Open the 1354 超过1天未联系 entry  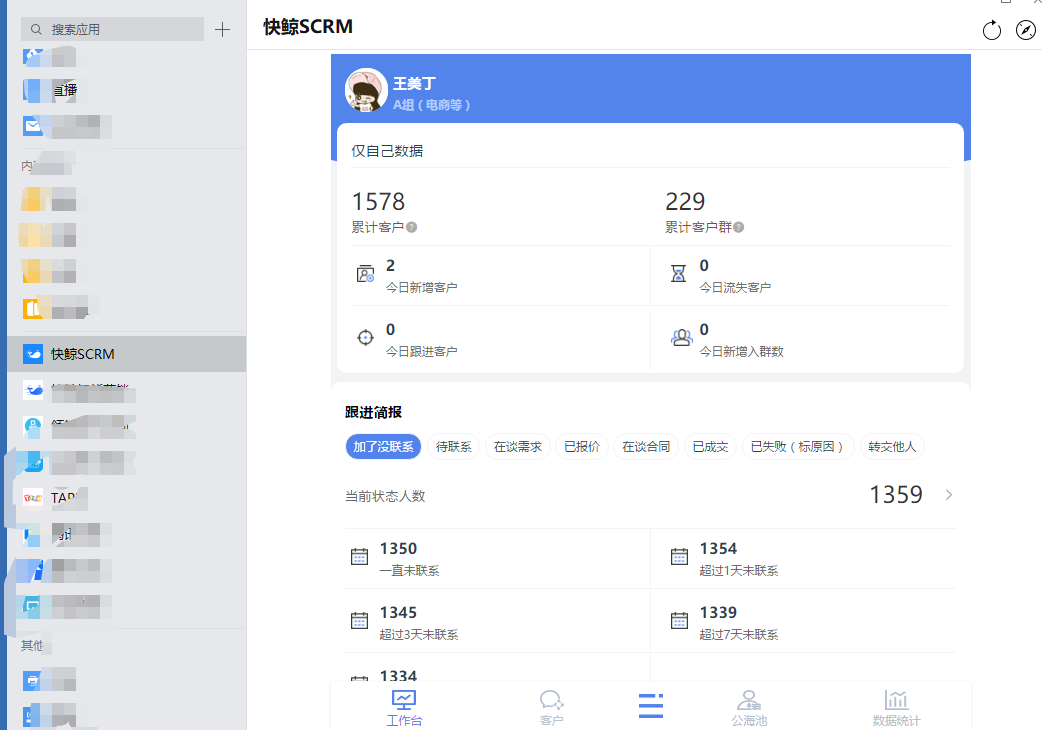[x=803, y=559]
